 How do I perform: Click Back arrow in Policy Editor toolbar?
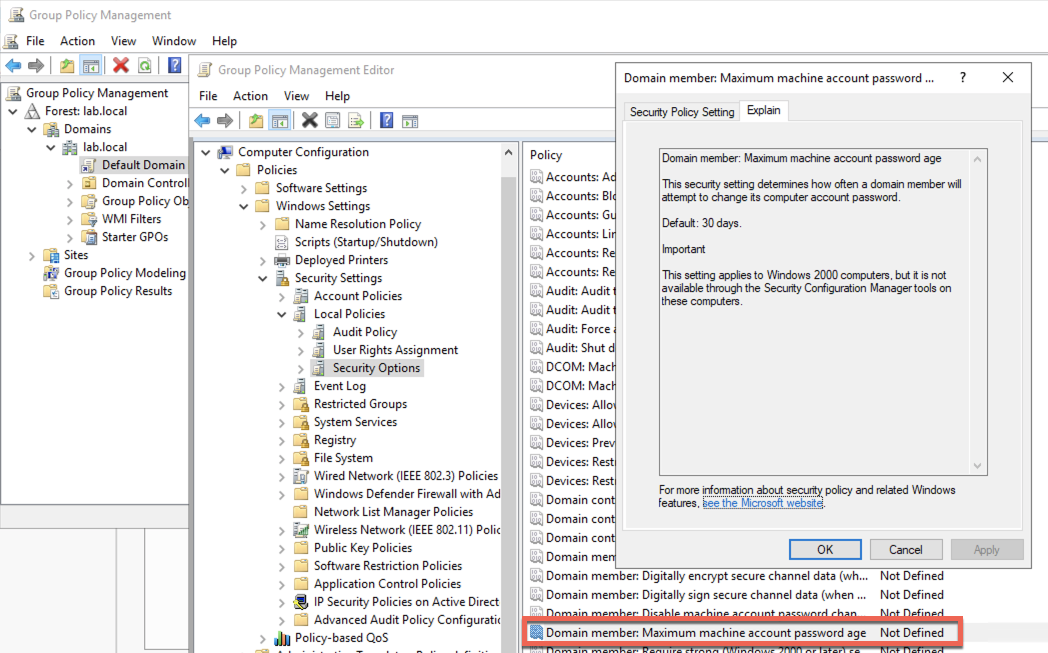click(202, 120)
